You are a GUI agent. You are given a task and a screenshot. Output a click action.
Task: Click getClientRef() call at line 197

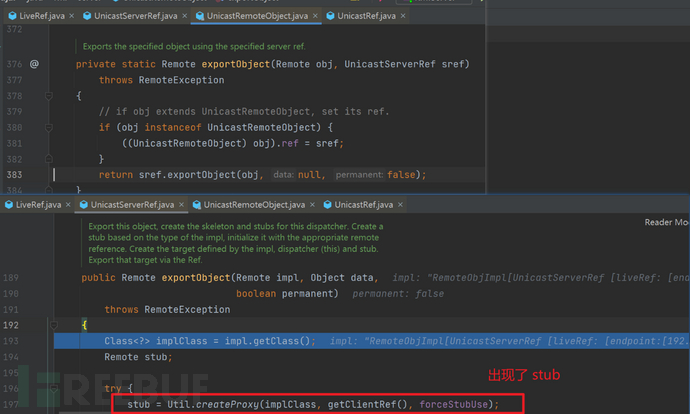367,404
